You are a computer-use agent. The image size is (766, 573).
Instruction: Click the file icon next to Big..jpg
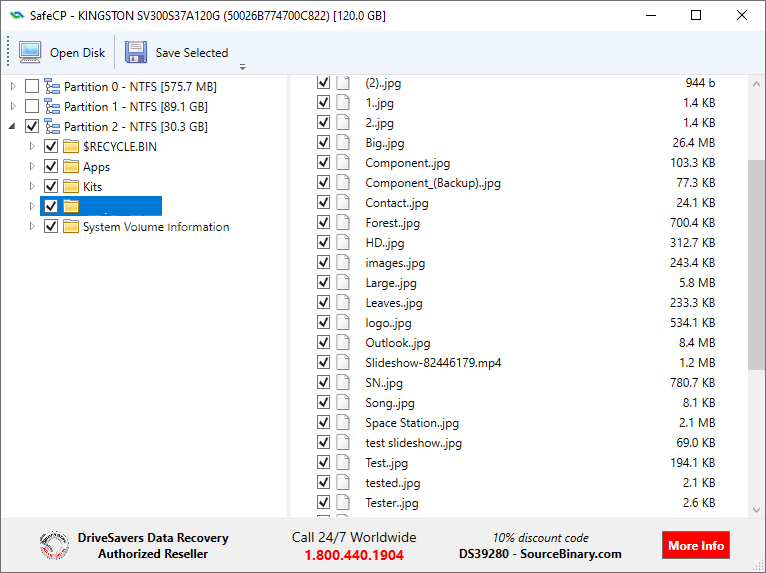tap(343, 143)
